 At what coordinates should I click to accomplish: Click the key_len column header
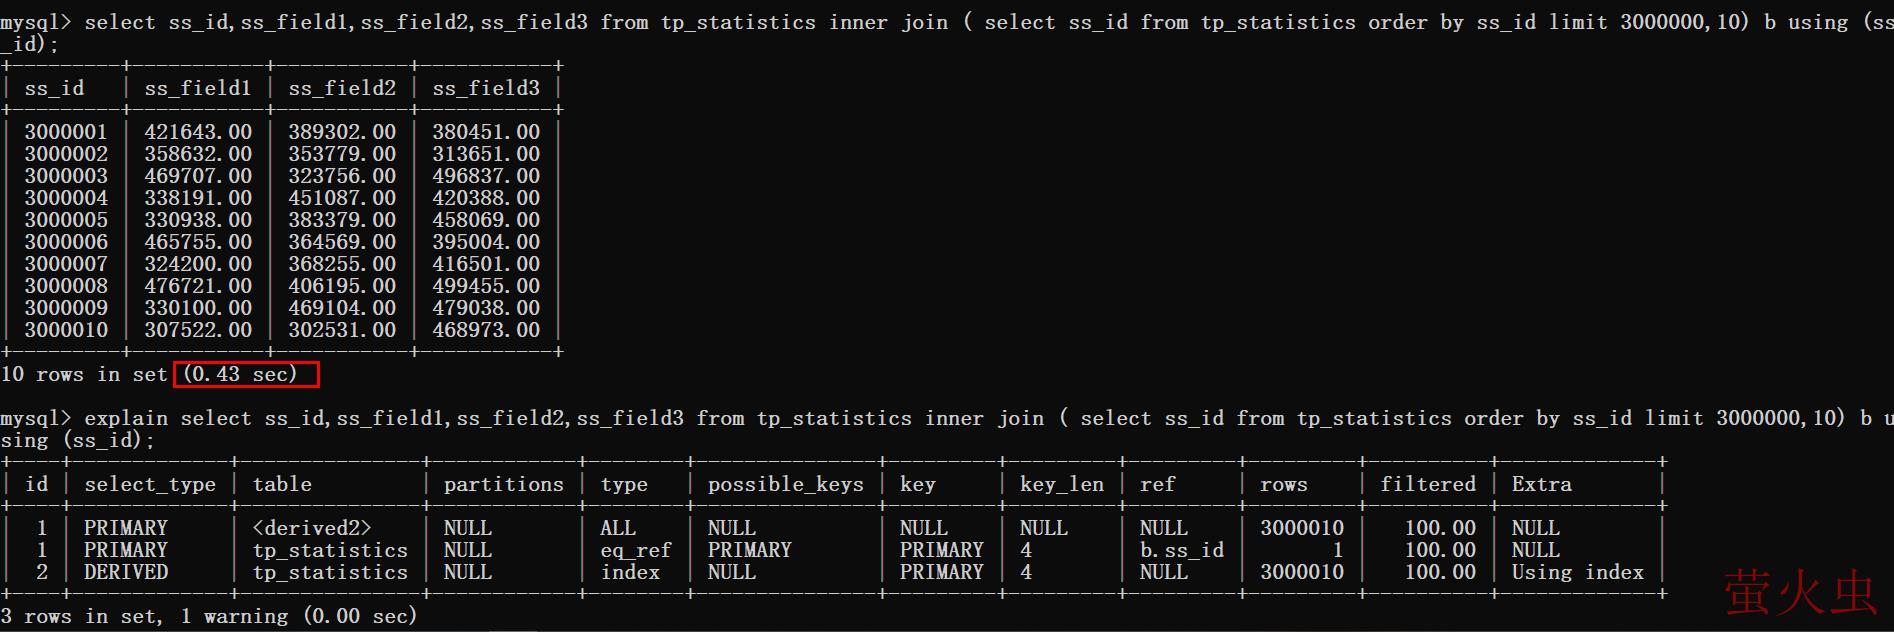click(x=1061, y=485)
